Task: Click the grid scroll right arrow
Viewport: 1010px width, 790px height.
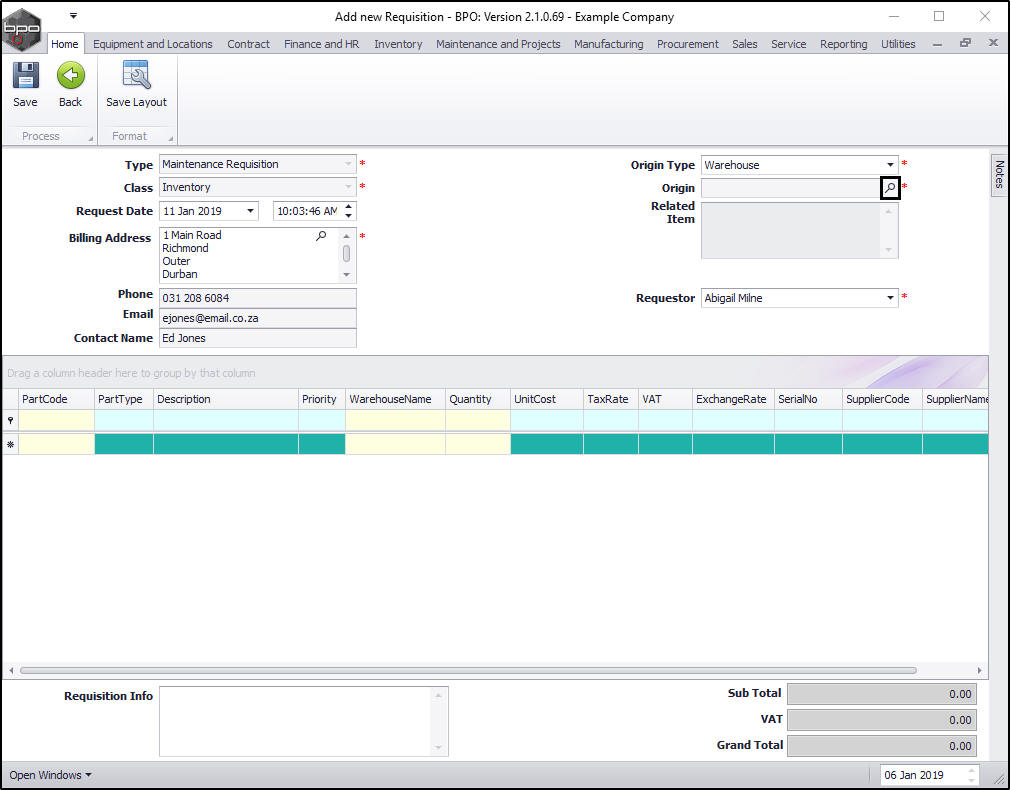Action: pyautogui.click(x=979, y=670)
